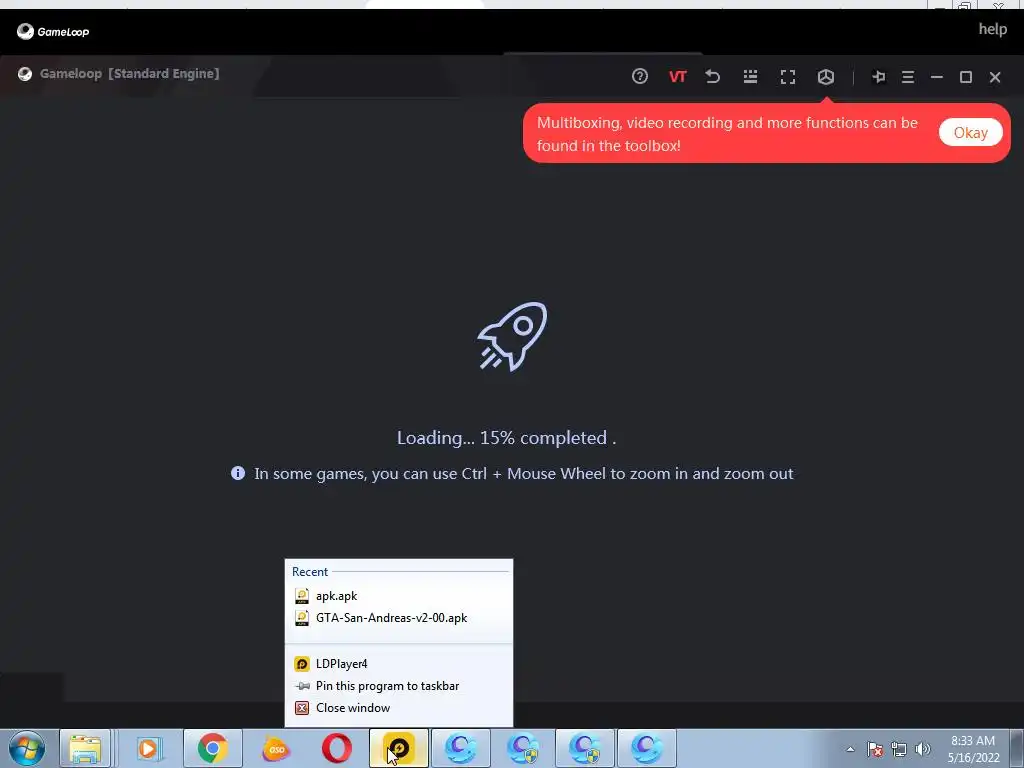Dismiss the toolbox tip with Okay
This screenshot has height=768, width=1024.
[x=970, y=133]
